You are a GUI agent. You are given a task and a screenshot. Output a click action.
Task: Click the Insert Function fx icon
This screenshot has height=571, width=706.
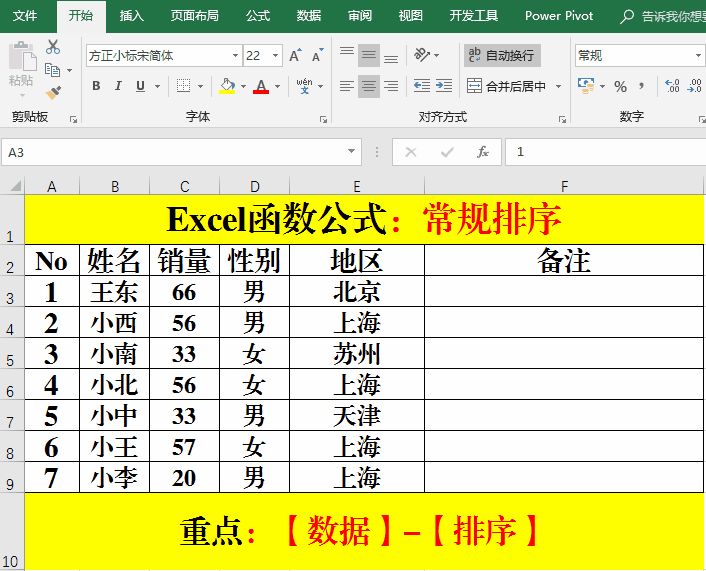(482, 152)
